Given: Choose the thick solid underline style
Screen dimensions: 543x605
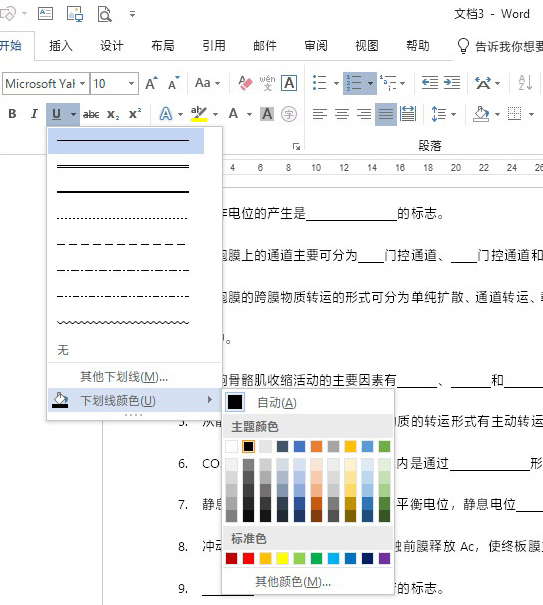Looking at the screenshot, I should (126, 192).
